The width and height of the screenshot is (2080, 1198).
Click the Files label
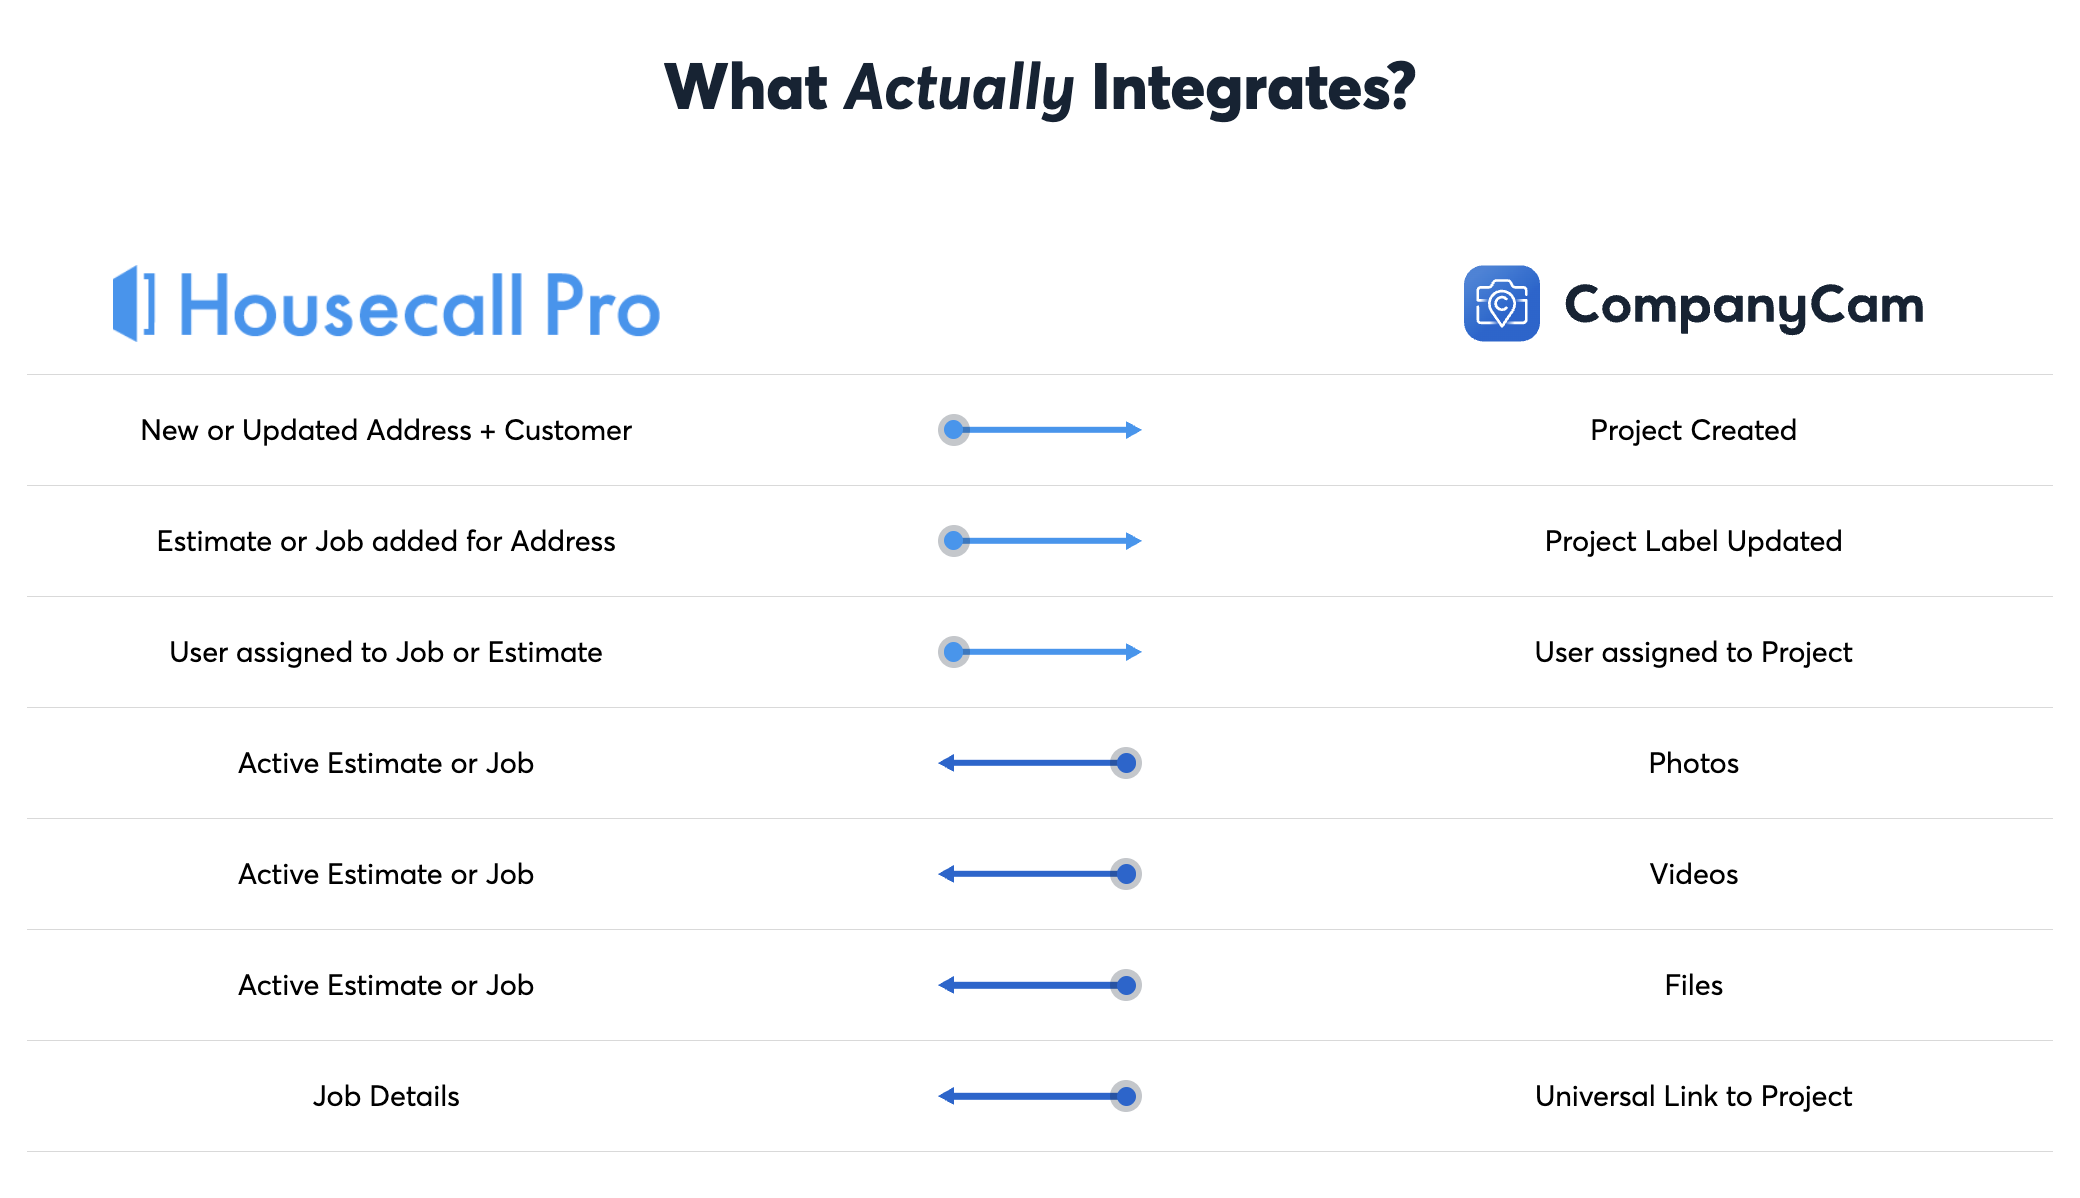point(1693,985)
